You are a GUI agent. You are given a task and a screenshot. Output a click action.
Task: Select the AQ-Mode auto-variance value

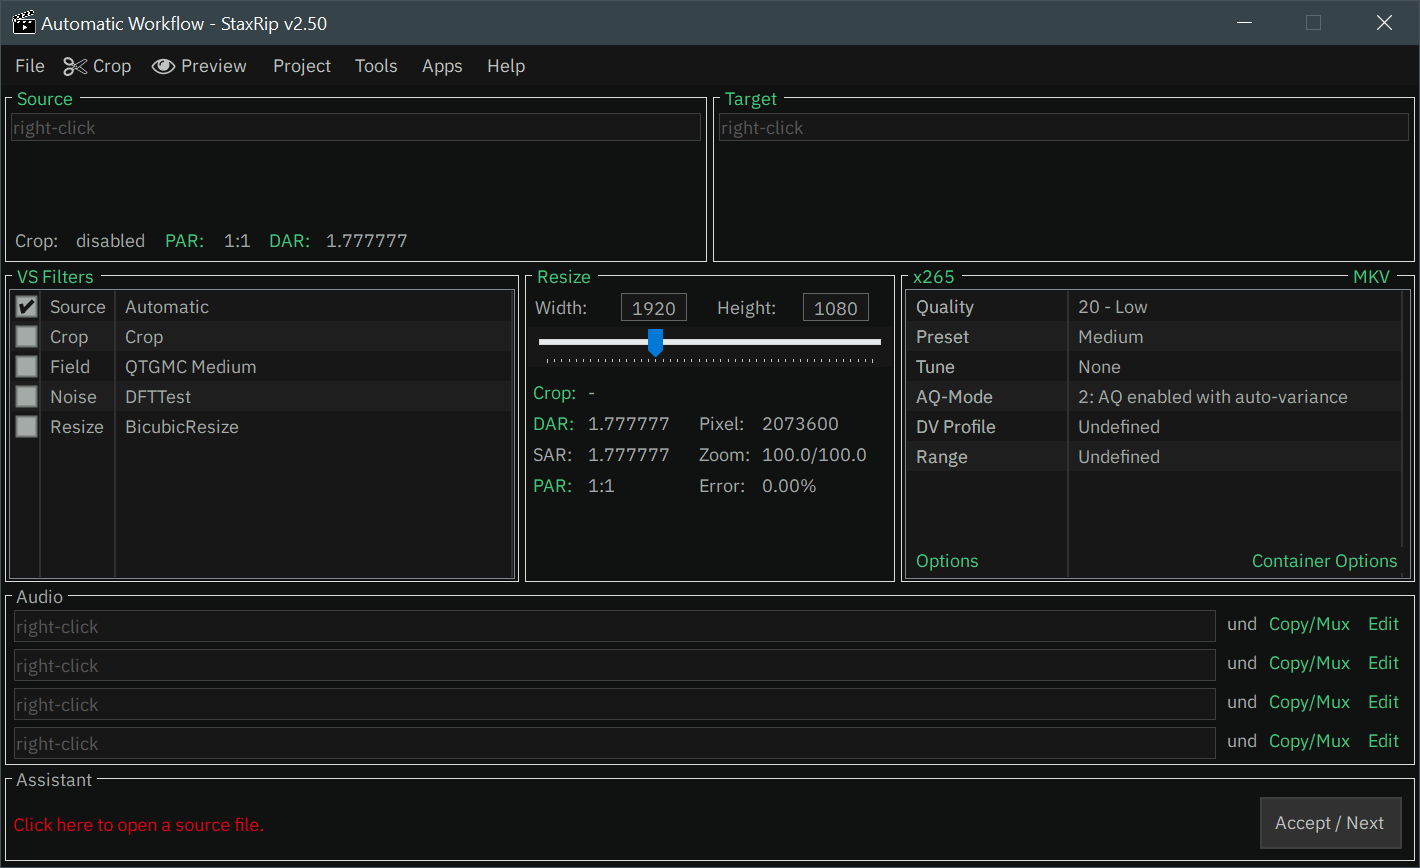click(x=1213, y=397)
